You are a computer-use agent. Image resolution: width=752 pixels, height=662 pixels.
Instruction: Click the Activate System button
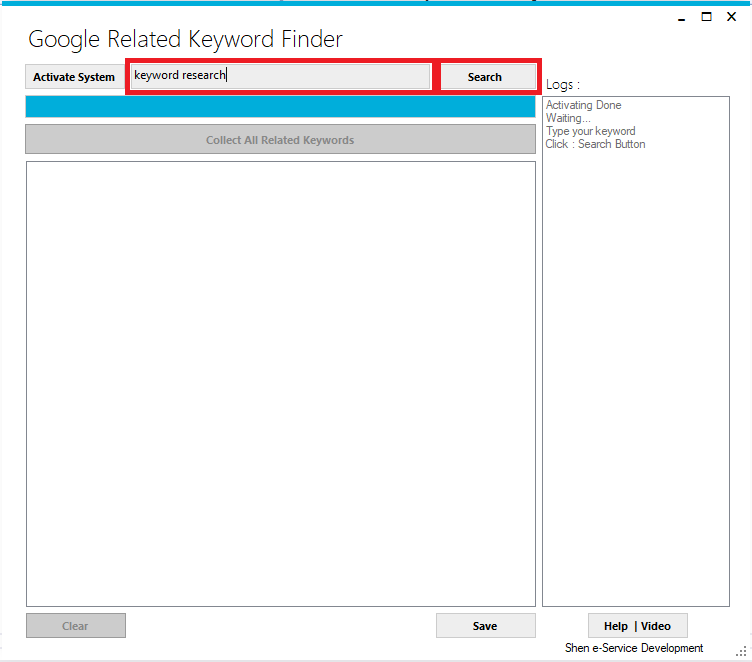click(74, 77)
